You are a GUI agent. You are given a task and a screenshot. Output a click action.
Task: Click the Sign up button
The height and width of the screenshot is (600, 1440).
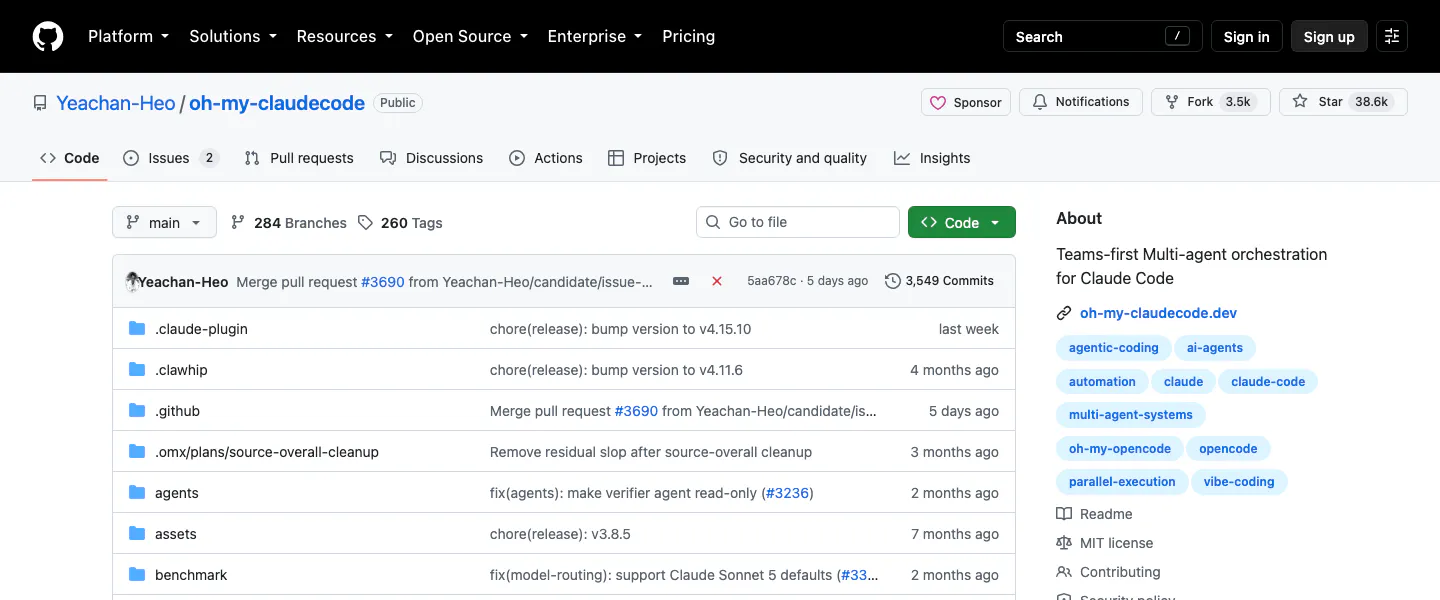click(1329, 36)
